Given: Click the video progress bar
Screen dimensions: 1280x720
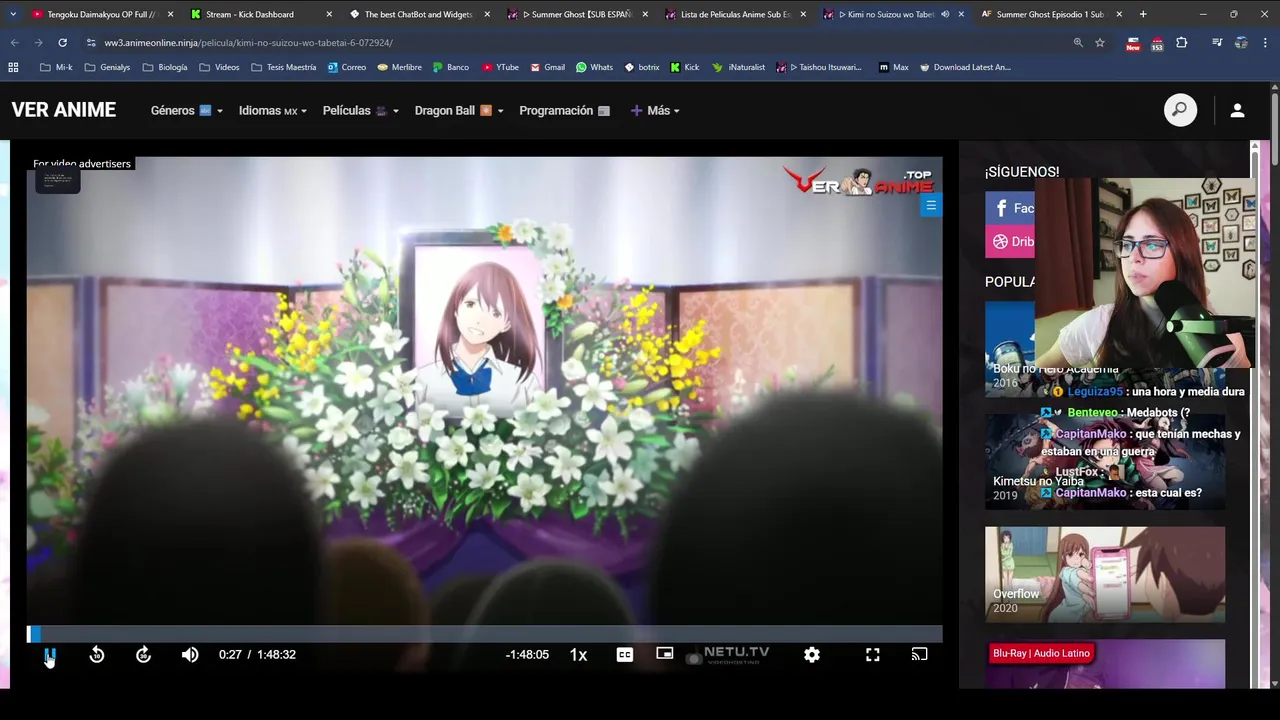Looking at the screenshot, I should point(484,634).
